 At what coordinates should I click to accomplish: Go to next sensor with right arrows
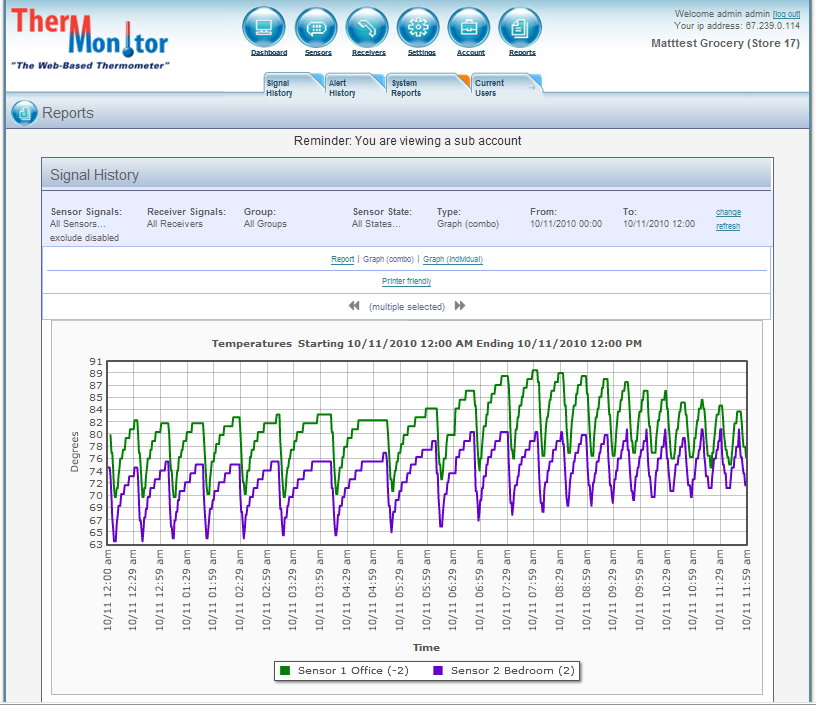[460, 306]
